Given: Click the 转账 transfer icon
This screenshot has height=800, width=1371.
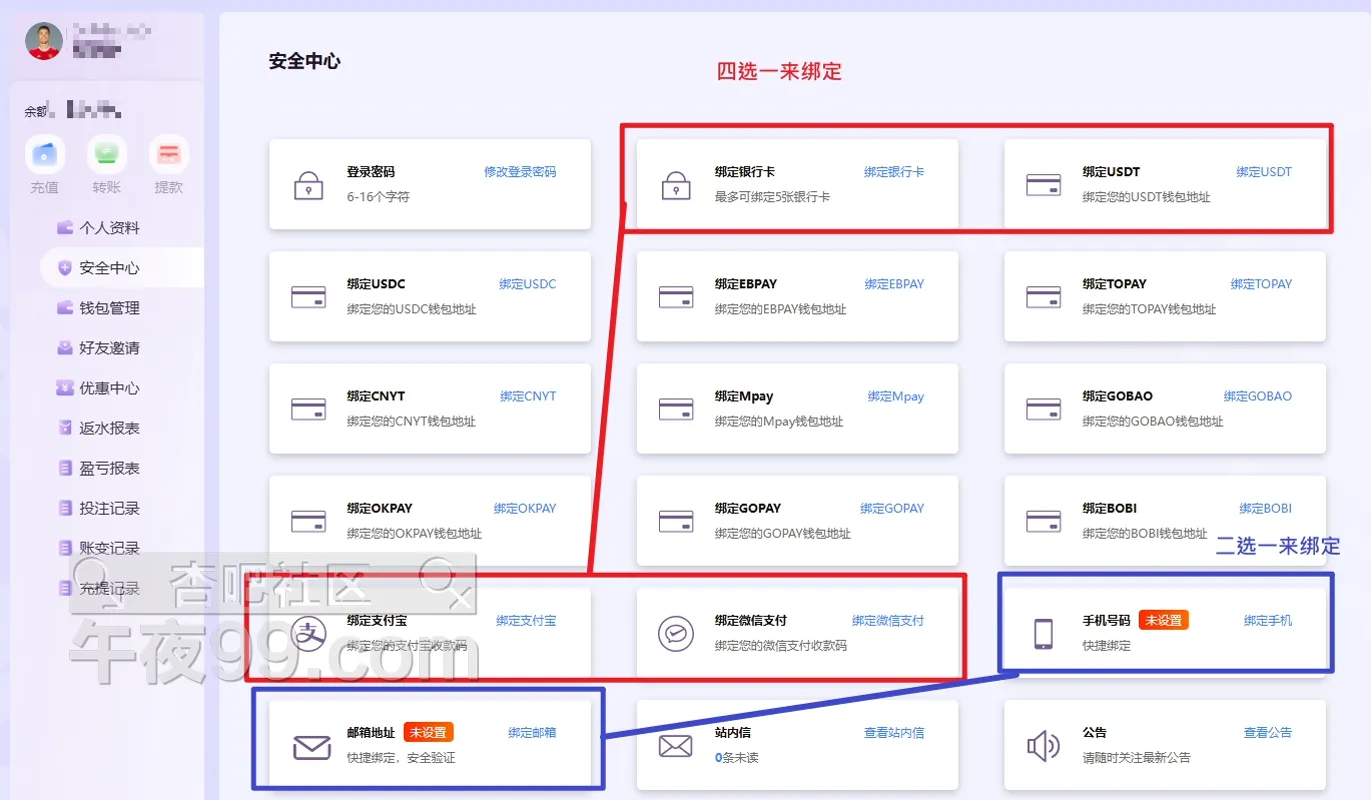Looking at the screenshot, I should (106, 155).
